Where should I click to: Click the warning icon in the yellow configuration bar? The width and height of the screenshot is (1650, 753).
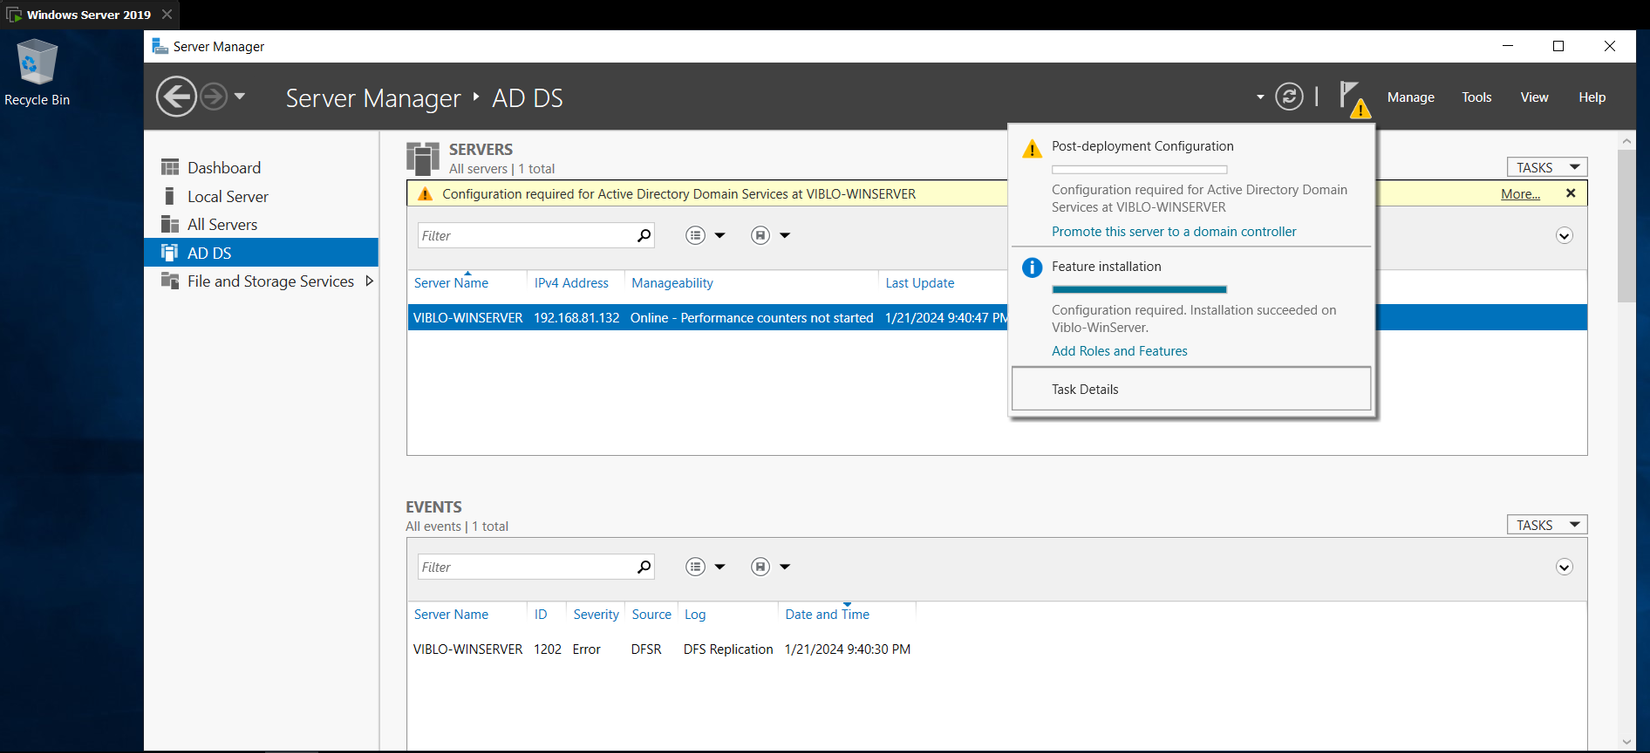coord(425,194)
